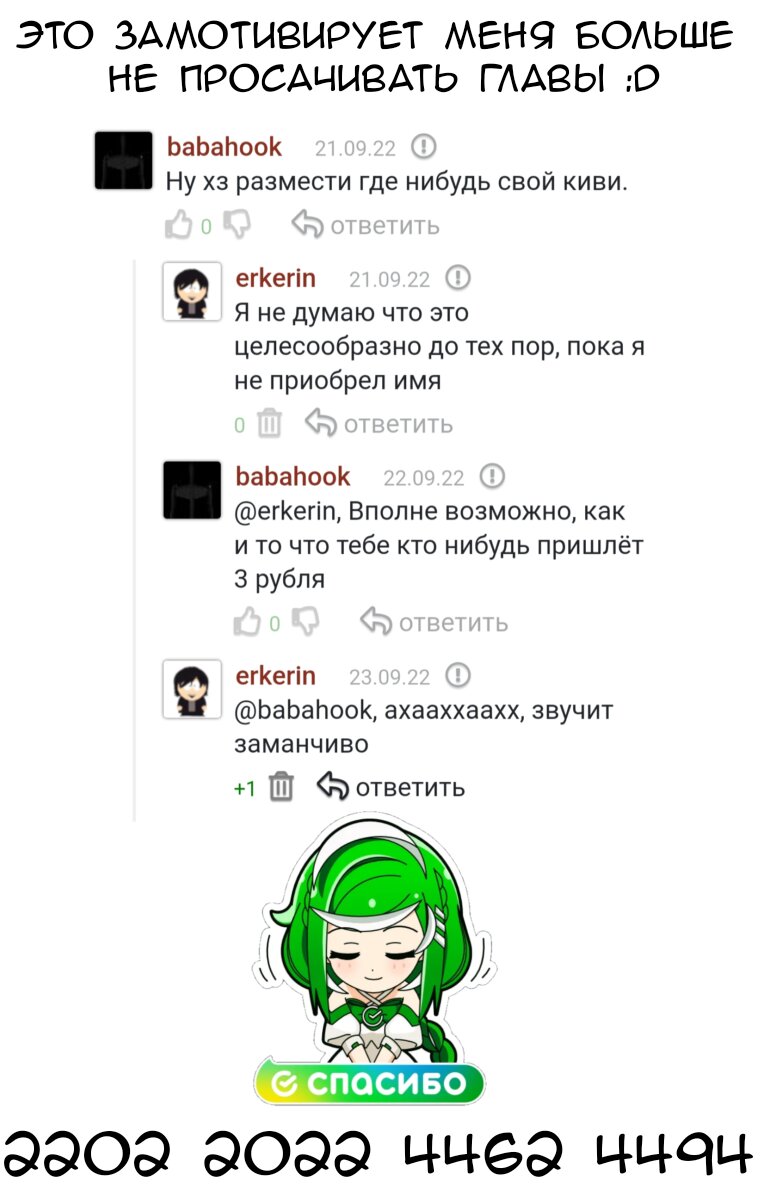Reply to erkerin's comment about целесообразно
Screen dimensions: 762x1200
pos(379,424)
